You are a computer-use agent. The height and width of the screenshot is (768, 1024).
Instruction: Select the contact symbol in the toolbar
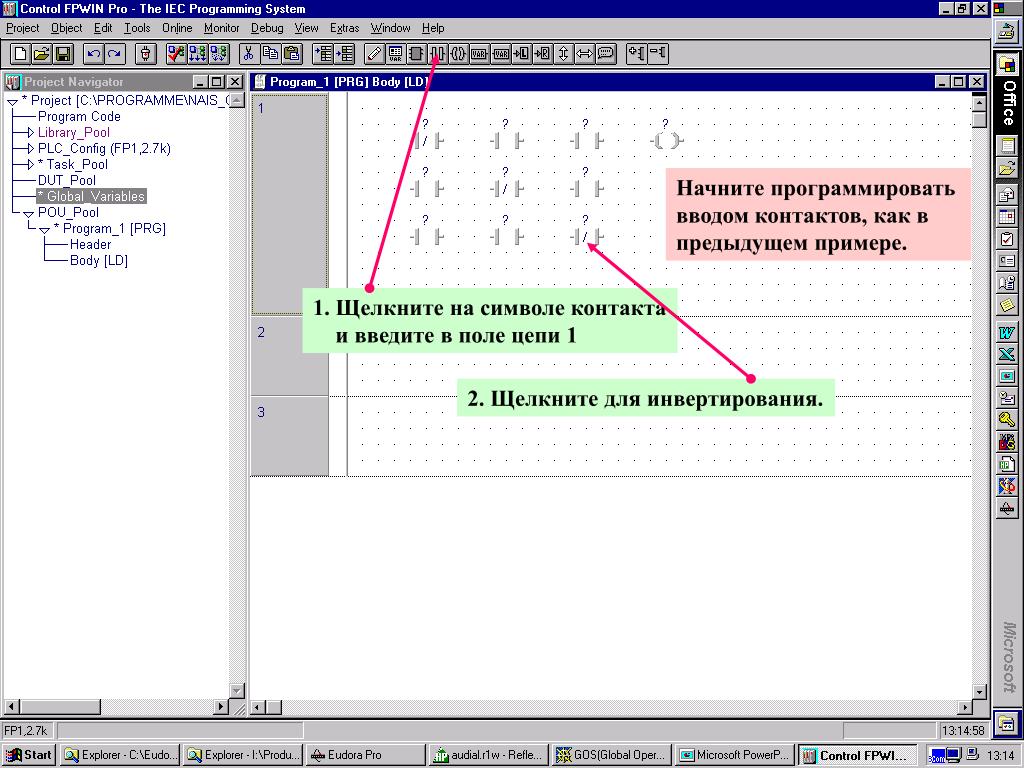click(x=438, y=54)
